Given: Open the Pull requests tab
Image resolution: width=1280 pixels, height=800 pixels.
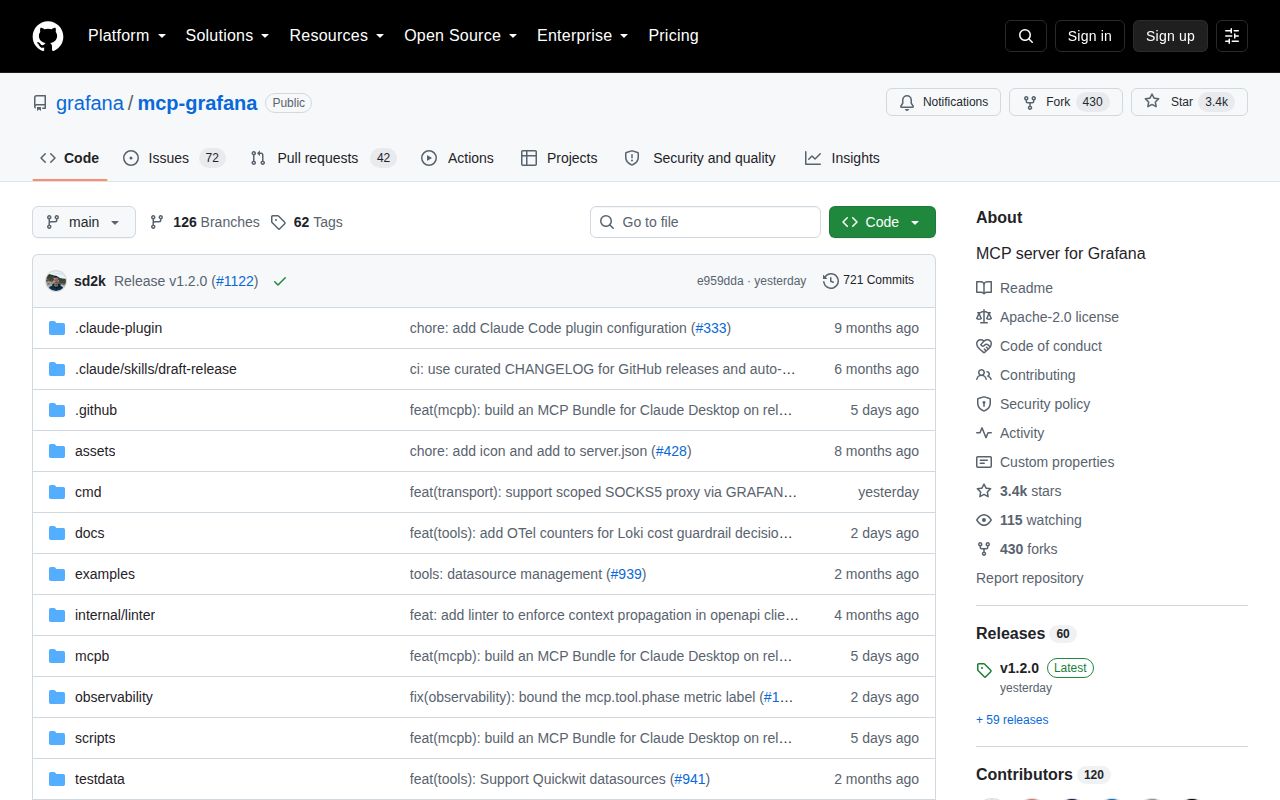Looking at the screenshot, I should 323,158.
